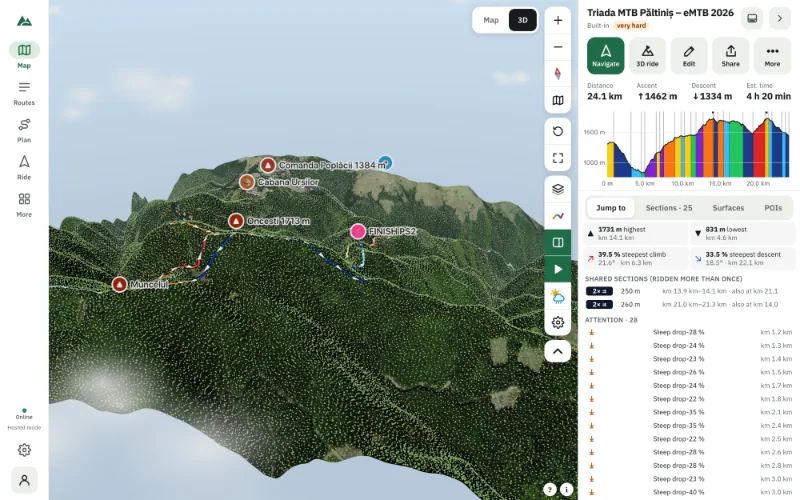Jump to Steep drop -40 % warning
Viewport: 800px width, 500px height.
[x=689, y=492]
